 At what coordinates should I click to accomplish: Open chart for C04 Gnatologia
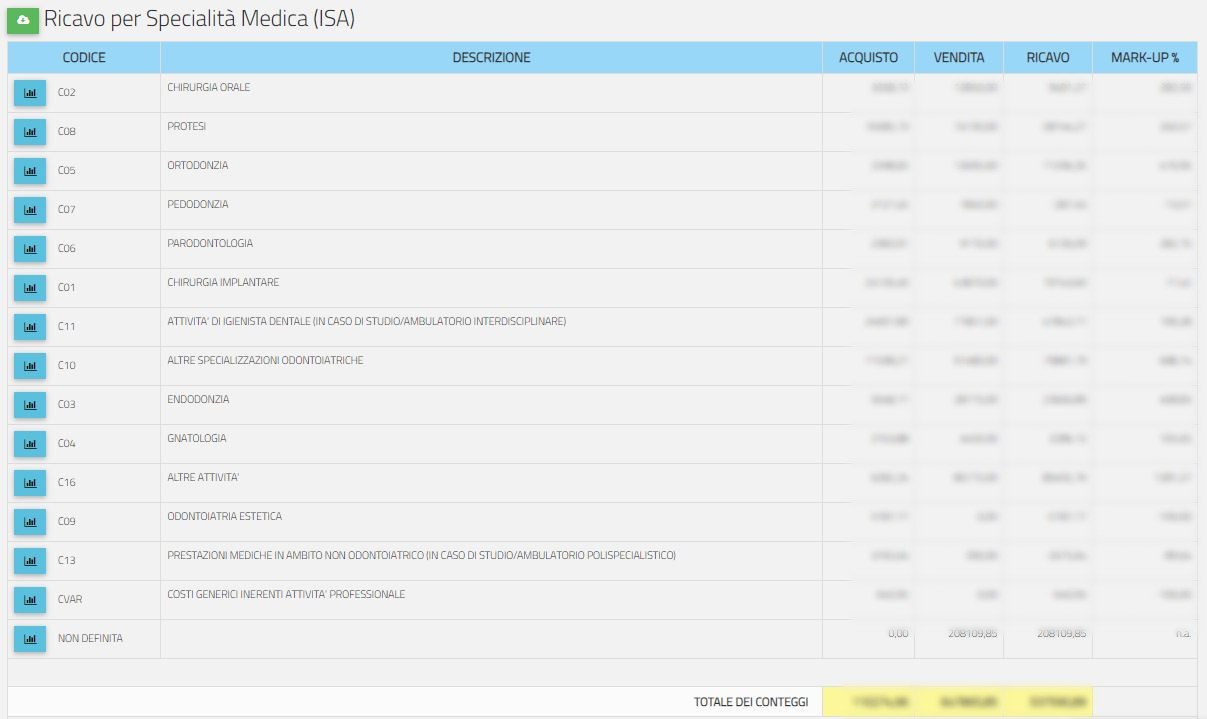(x=30, y=444)
